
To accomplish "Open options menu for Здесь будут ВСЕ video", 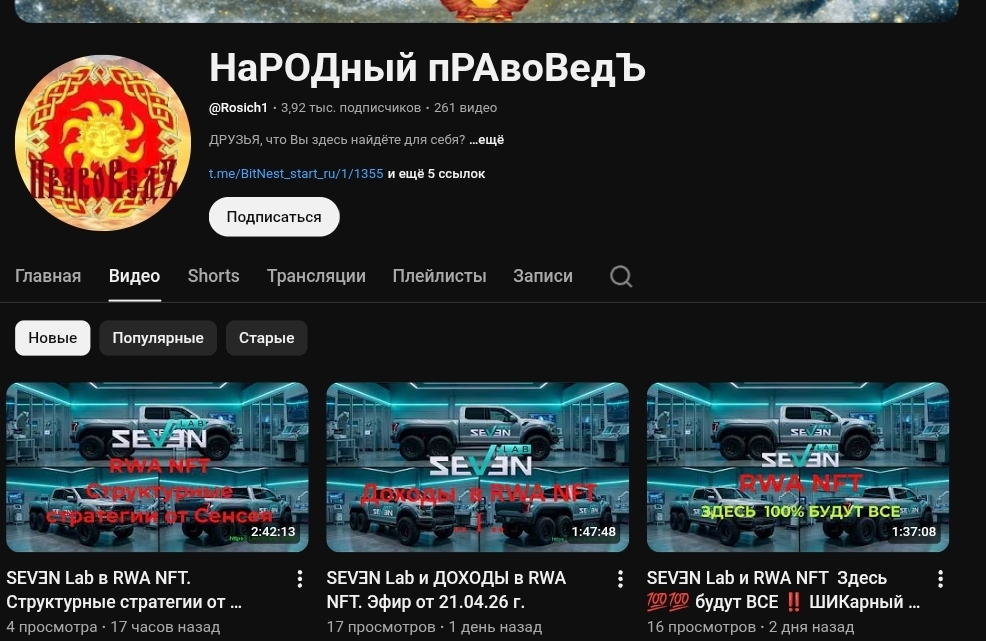I will point(940,579).
